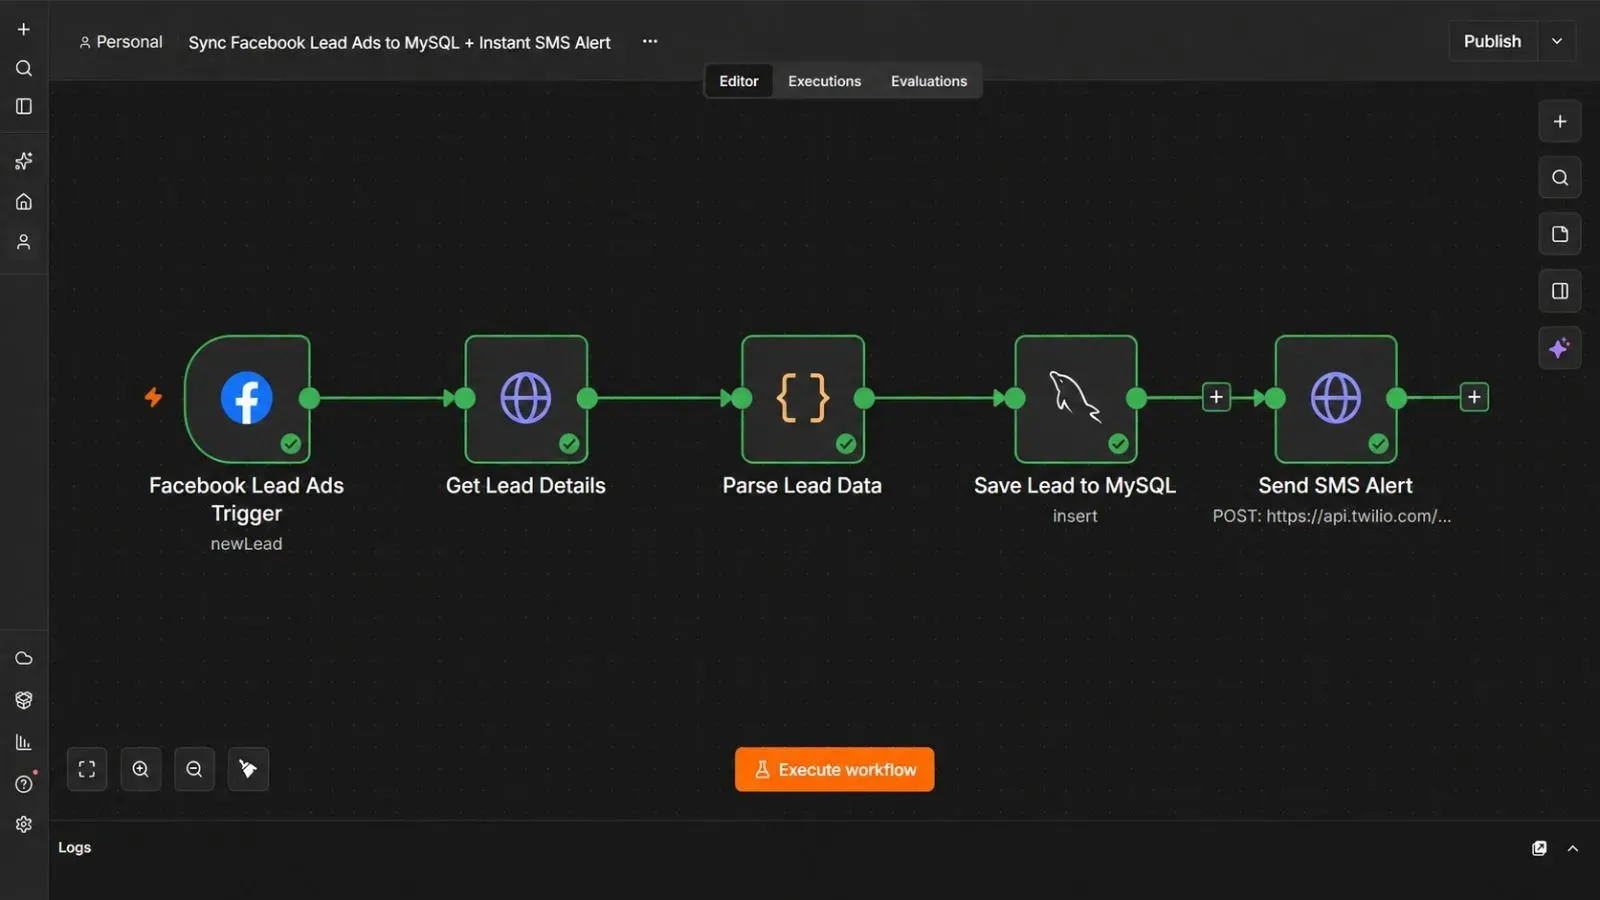Click the plus icon in left sidebar

(24, 30)
